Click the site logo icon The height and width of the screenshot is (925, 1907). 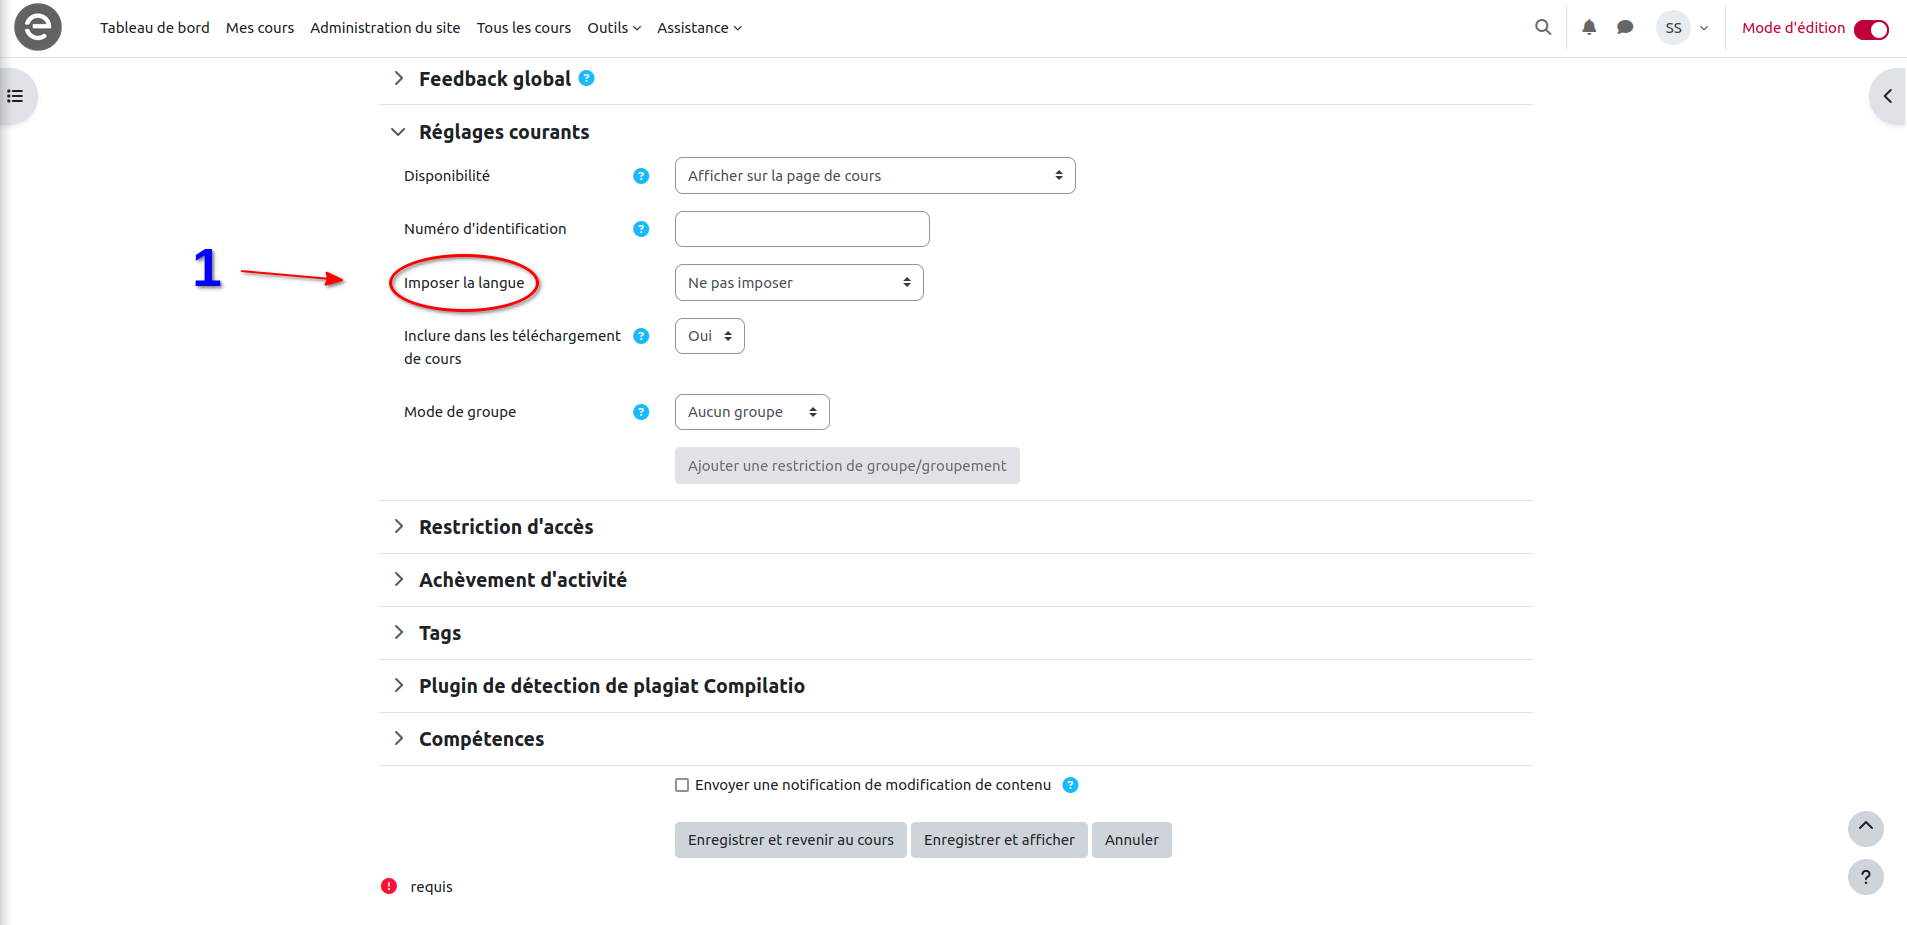click(x=38, y=27)
